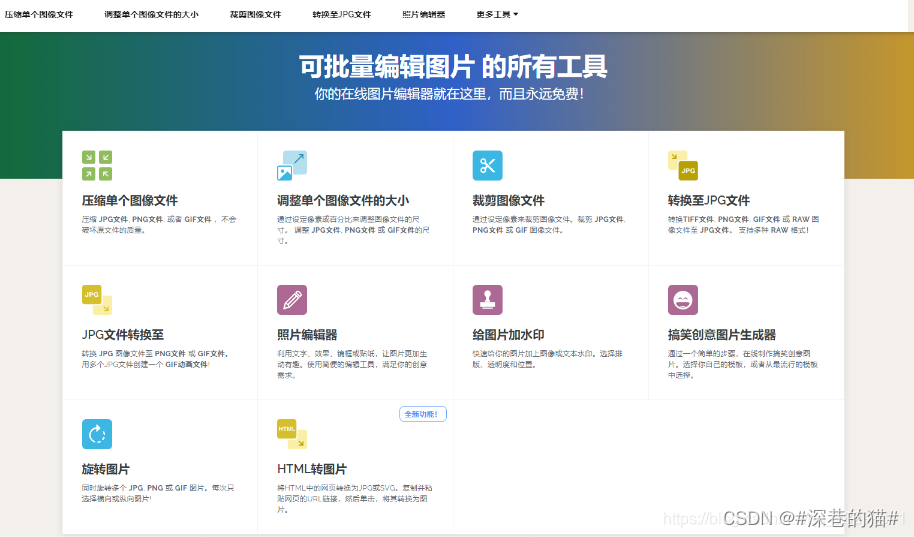Click the purple pencil photo editor icon
Screen dimensions: 914x537
(x=291, y=300)
